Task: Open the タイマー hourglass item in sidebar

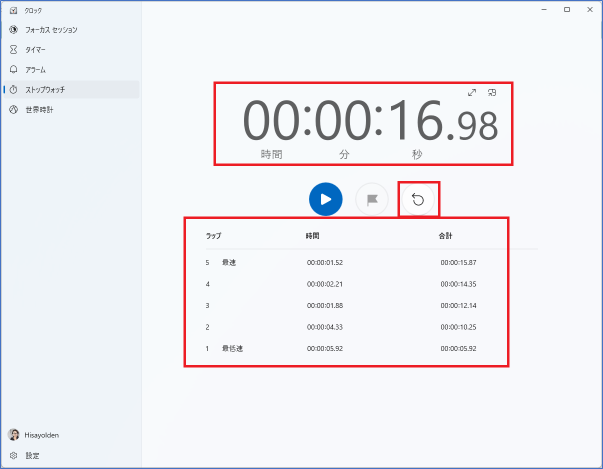Action: coord(35,49)
